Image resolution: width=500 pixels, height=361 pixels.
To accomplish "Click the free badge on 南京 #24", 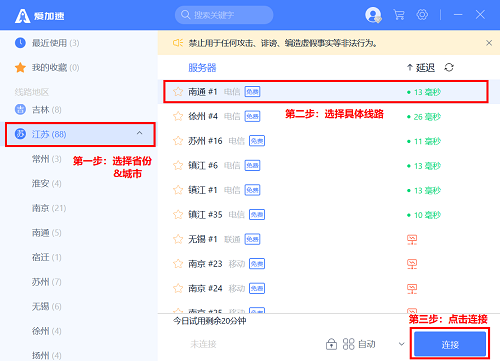I will [x=257, y=288].
